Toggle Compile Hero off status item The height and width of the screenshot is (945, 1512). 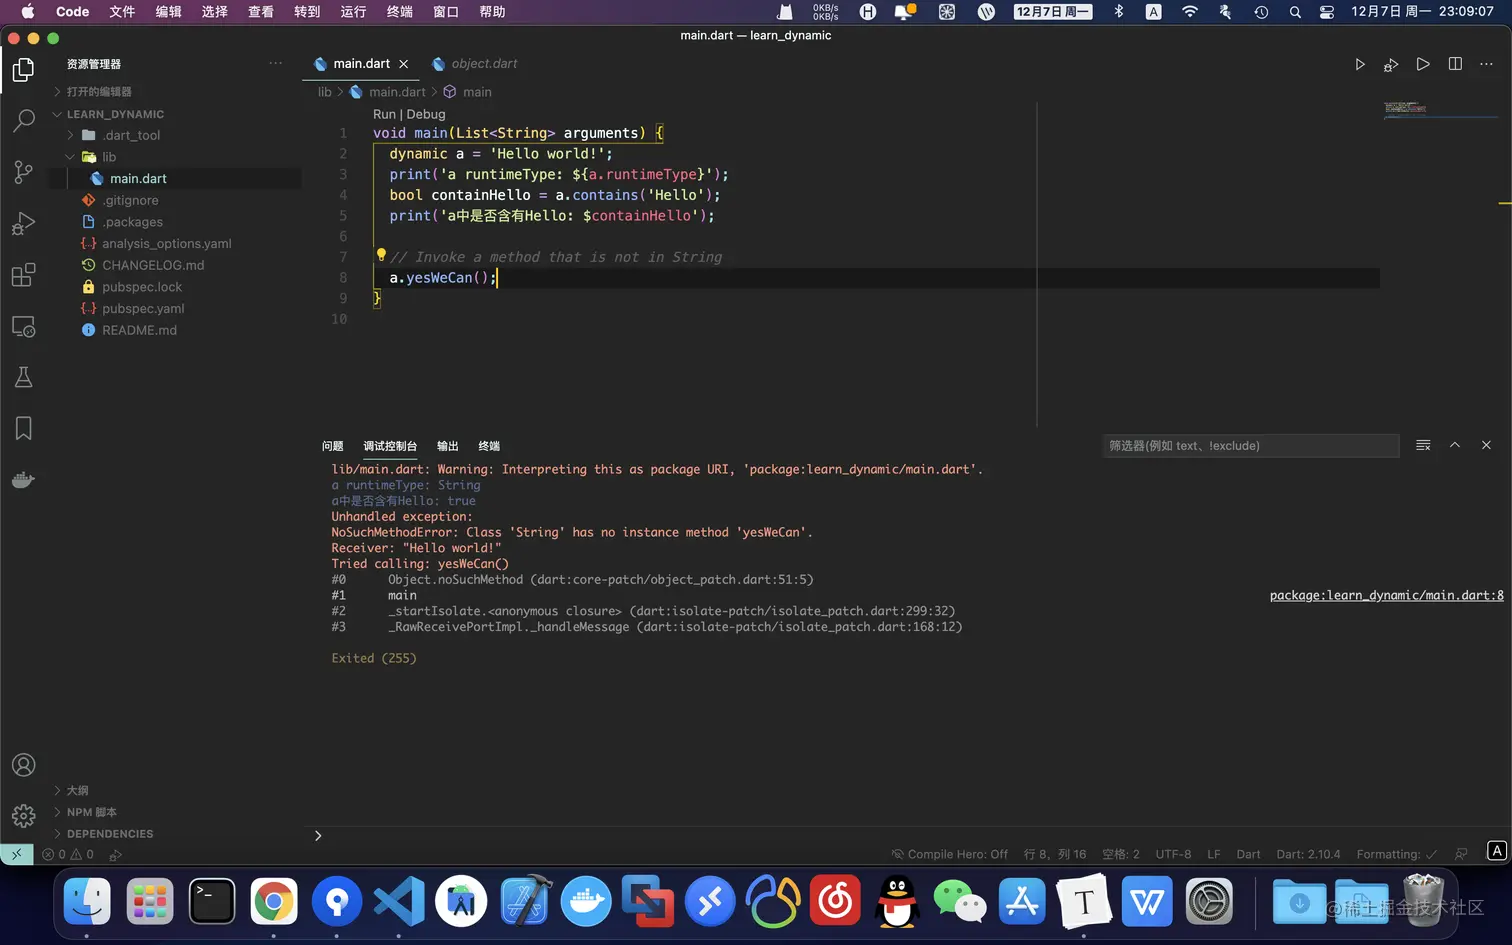point(949,854)
